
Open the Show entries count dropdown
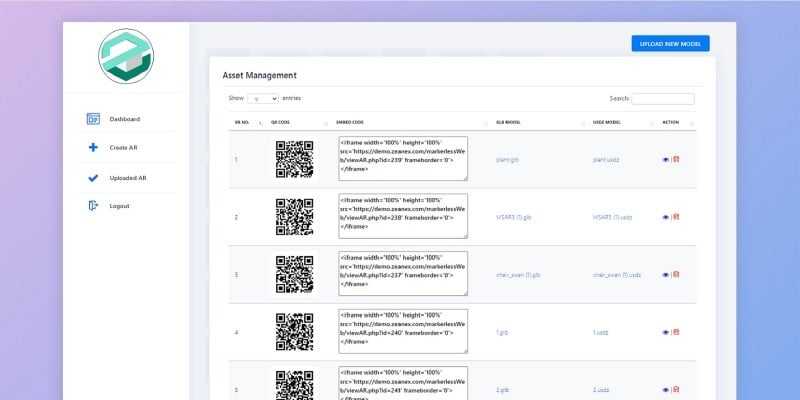click(x=263, y=99)
